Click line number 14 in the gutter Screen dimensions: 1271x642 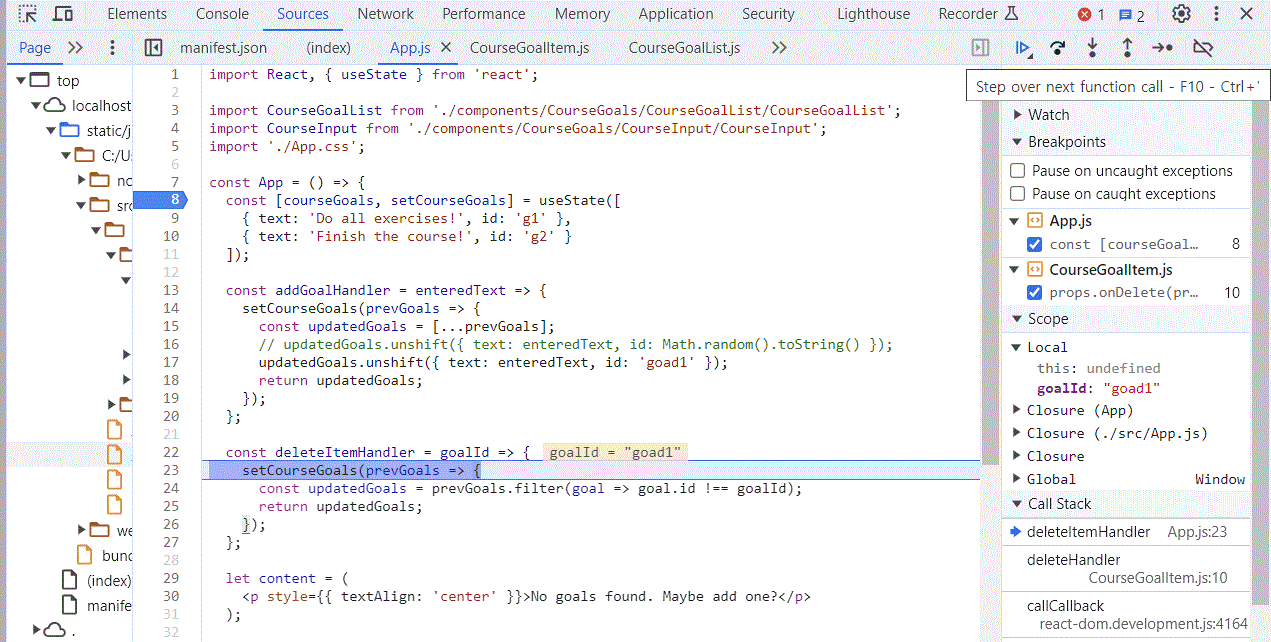pos(170,308)
